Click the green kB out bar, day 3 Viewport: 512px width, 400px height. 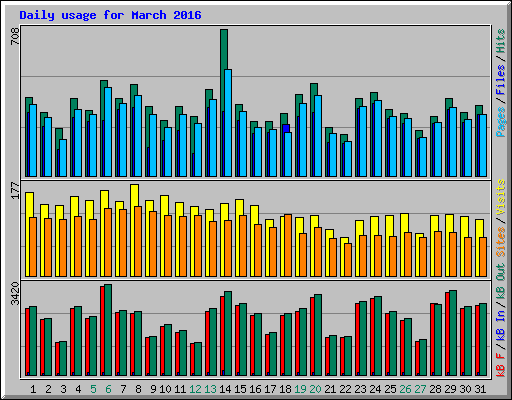coord(63,359)
